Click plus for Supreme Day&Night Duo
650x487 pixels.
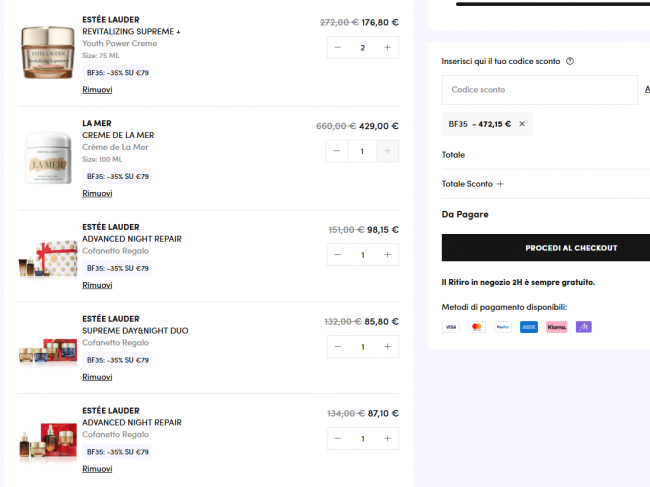[x=387, y=347]
